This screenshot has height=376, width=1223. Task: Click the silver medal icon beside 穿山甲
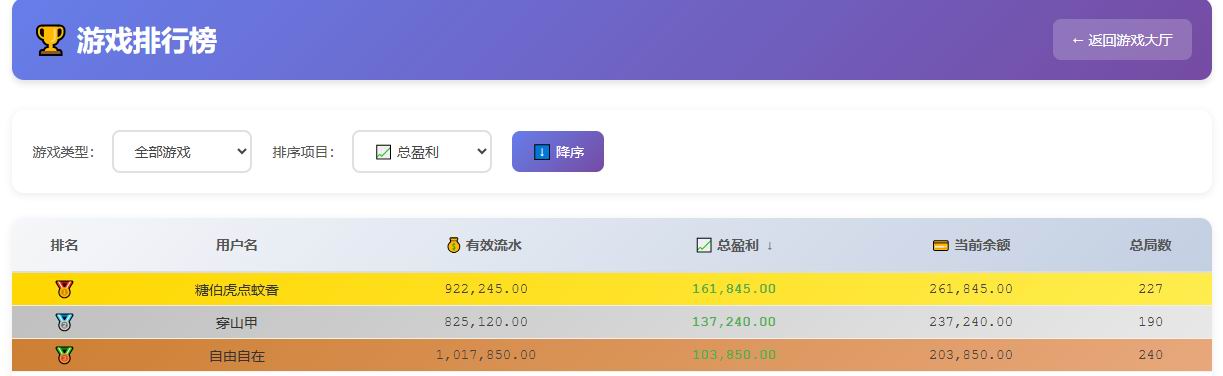click(64, 322)
